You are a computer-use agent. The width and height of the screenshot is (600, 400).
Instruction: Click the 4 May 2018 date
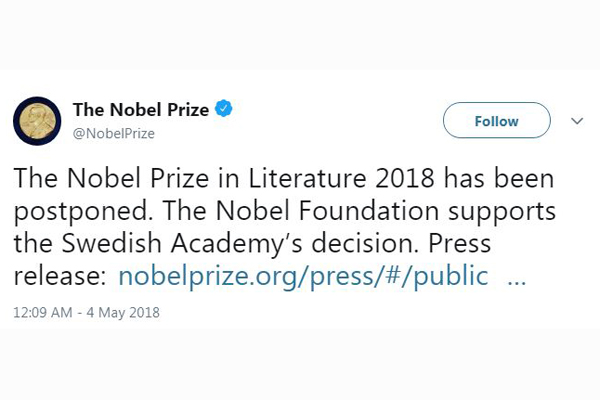click(123, 313)
